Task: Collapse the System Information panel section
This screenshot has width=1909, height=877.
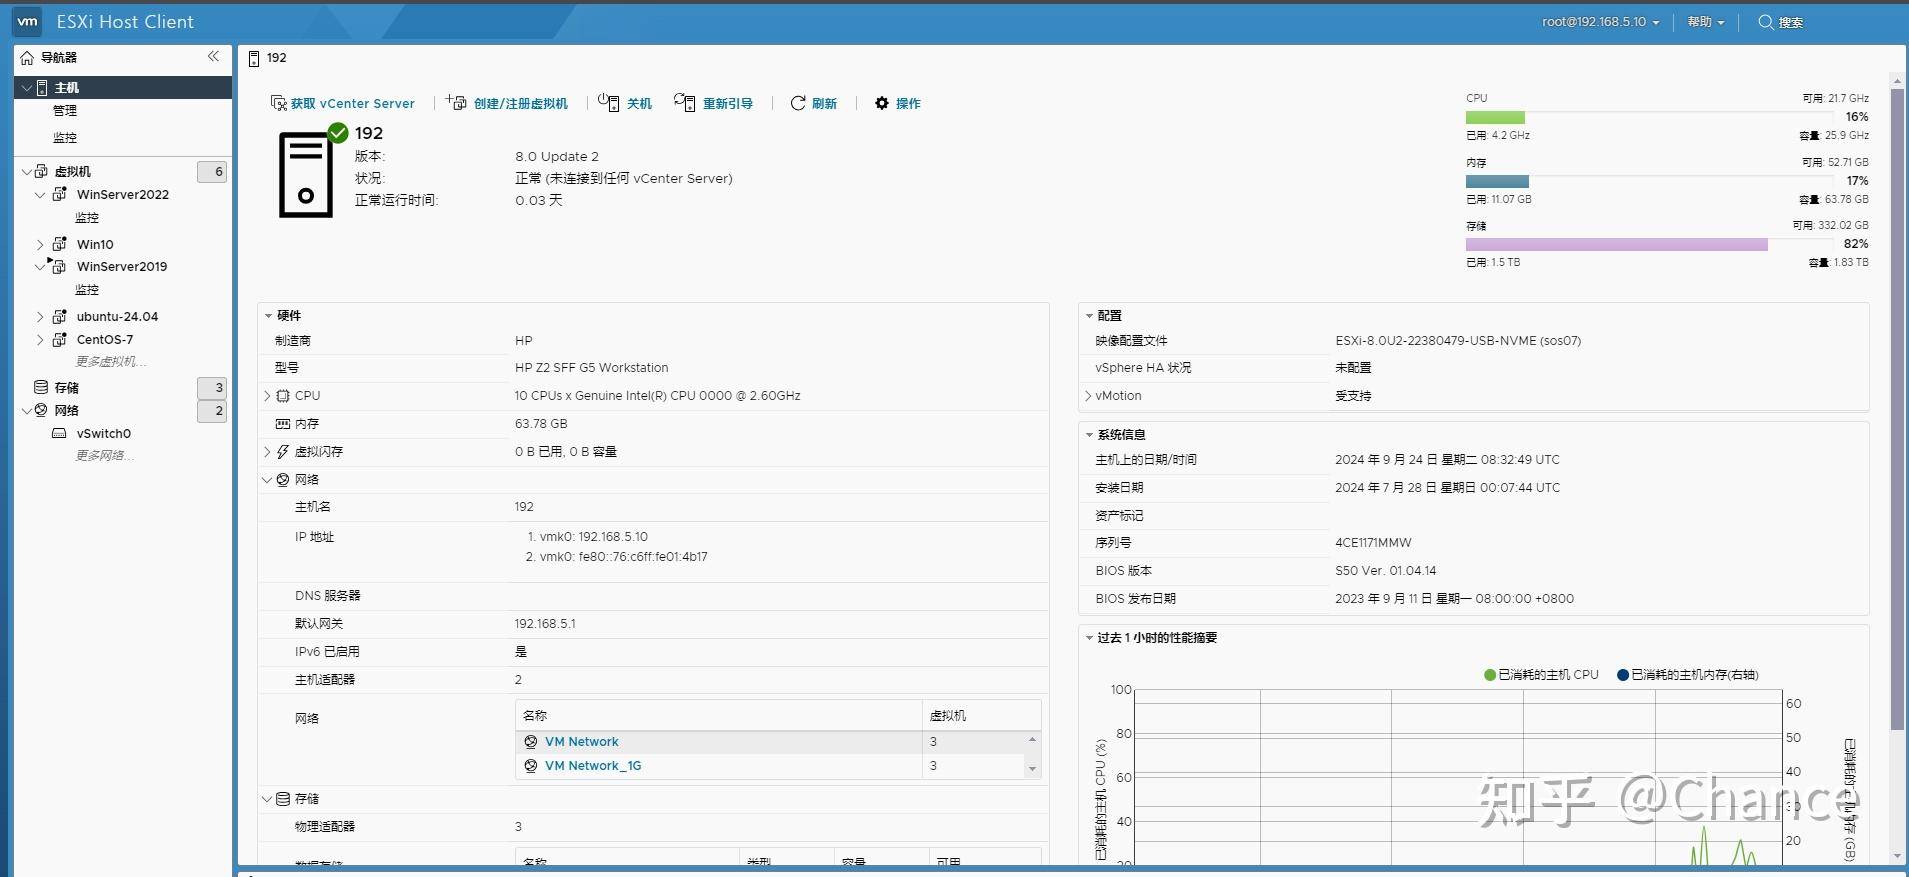Action: (1089, 435)
